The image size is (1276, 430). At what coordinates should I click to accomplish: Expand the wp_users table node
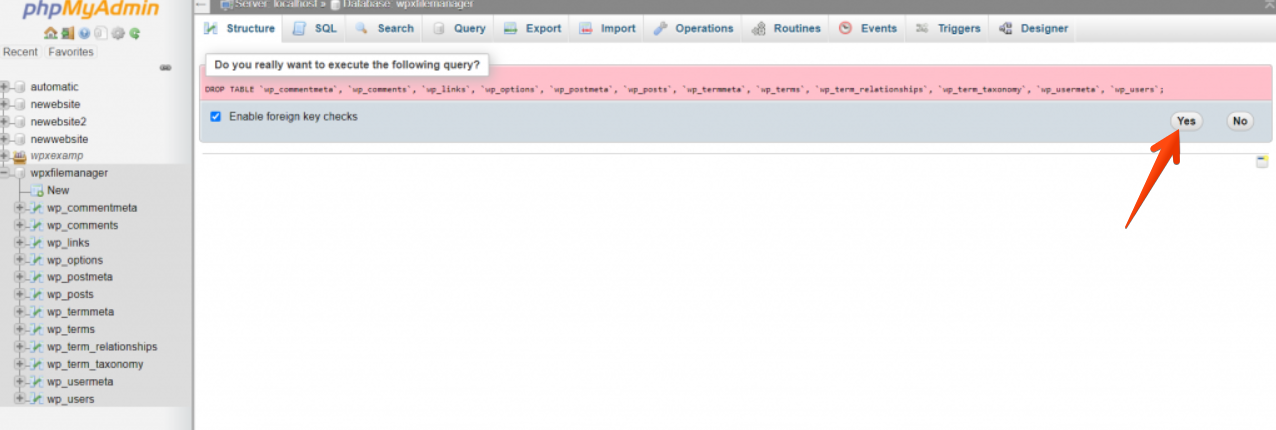point(19,399)
